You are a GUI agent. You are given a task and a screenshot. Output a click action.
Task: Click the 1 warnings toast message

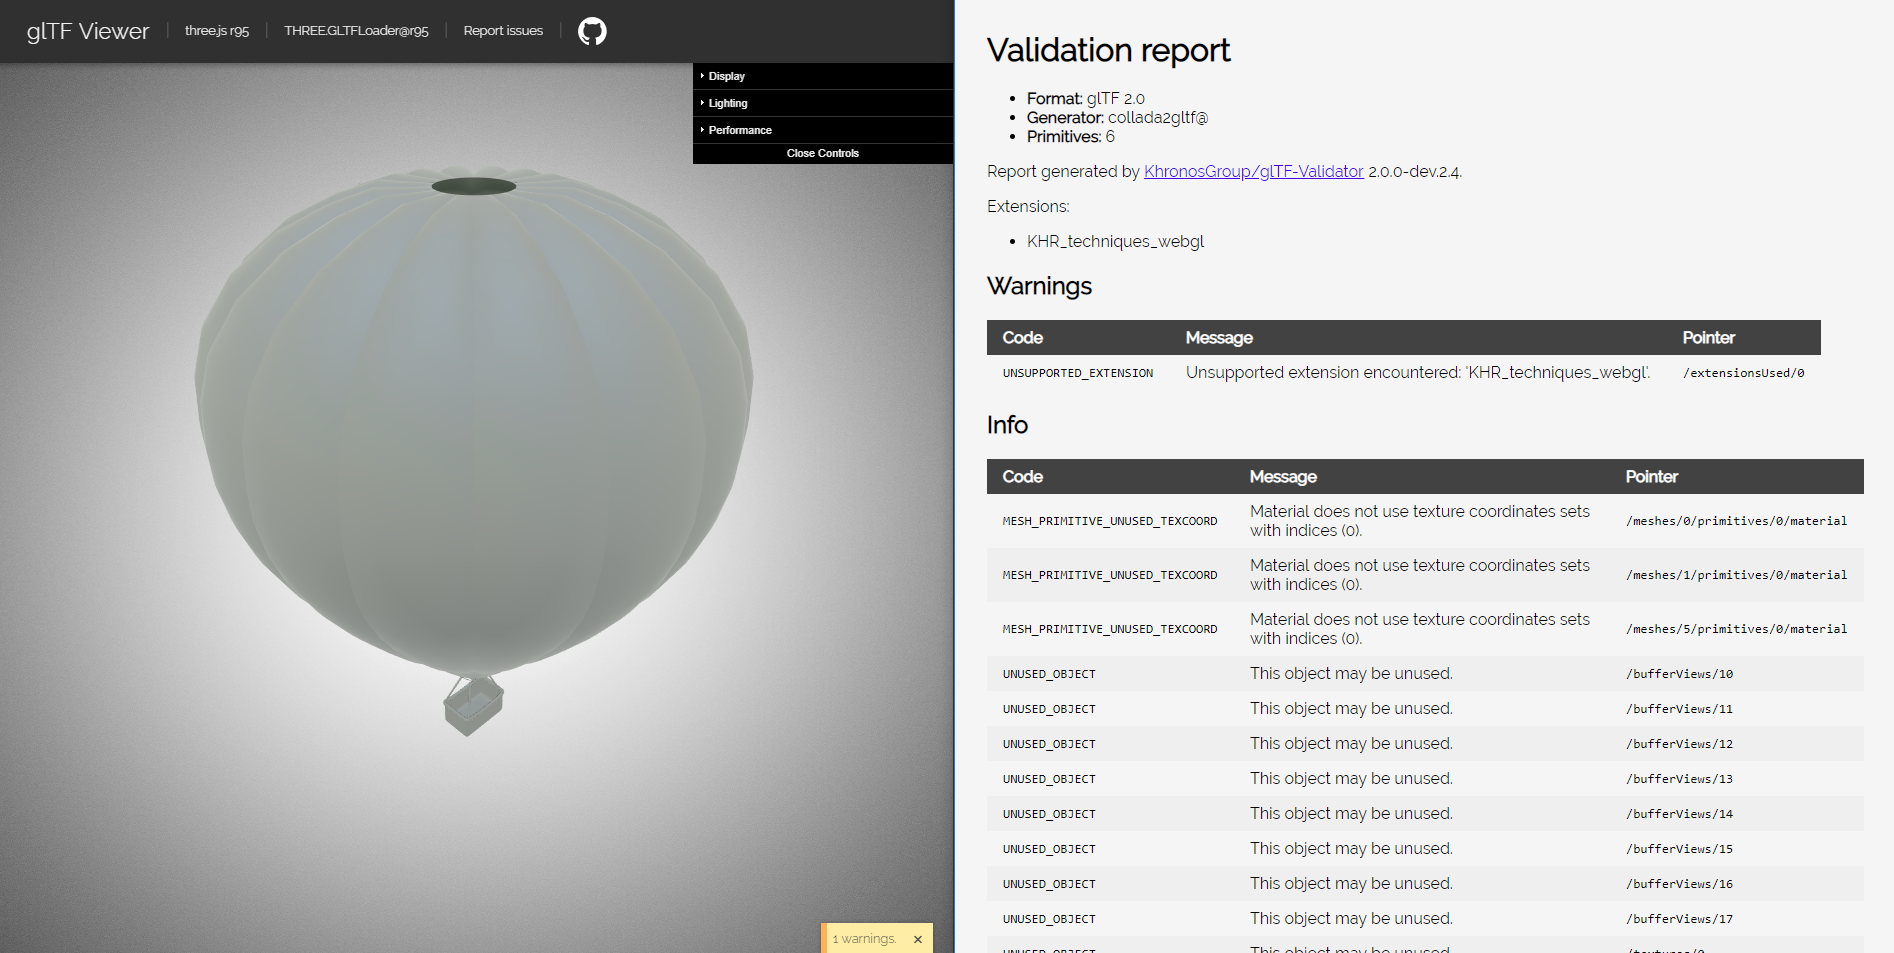pos(862,939)
